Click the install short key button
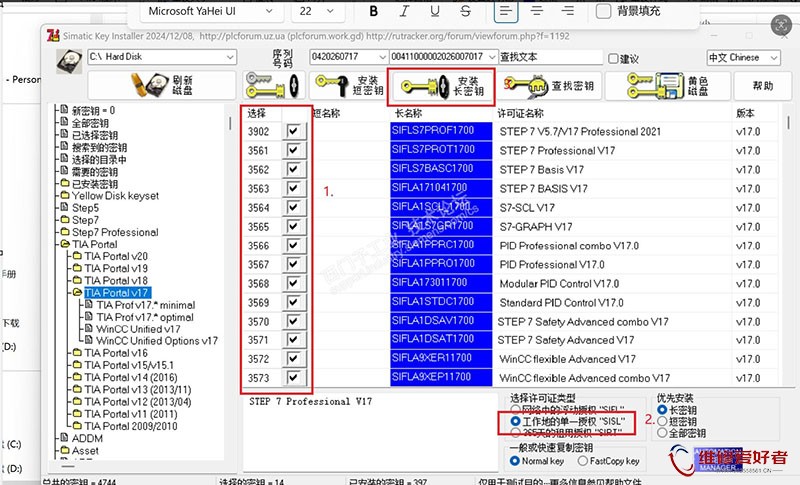The width and height of the screenshot is (800, 485). click(x=348, y=85)
